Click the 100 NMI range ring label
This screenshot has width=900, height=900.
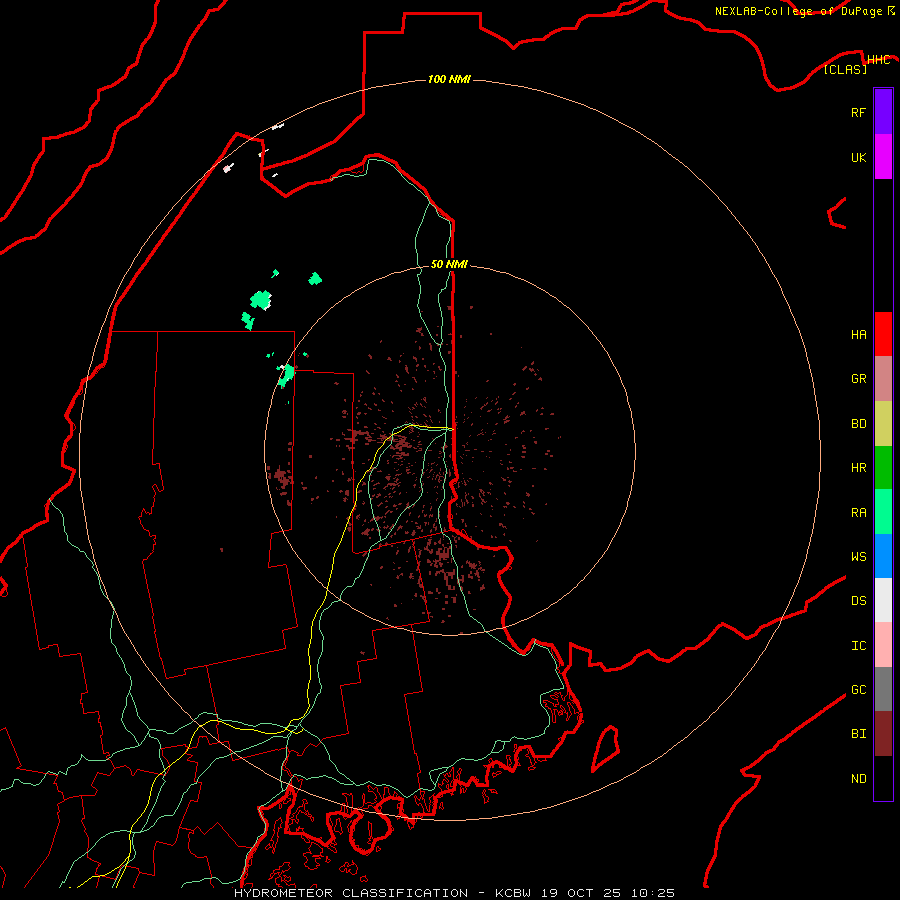pos(449,79)
